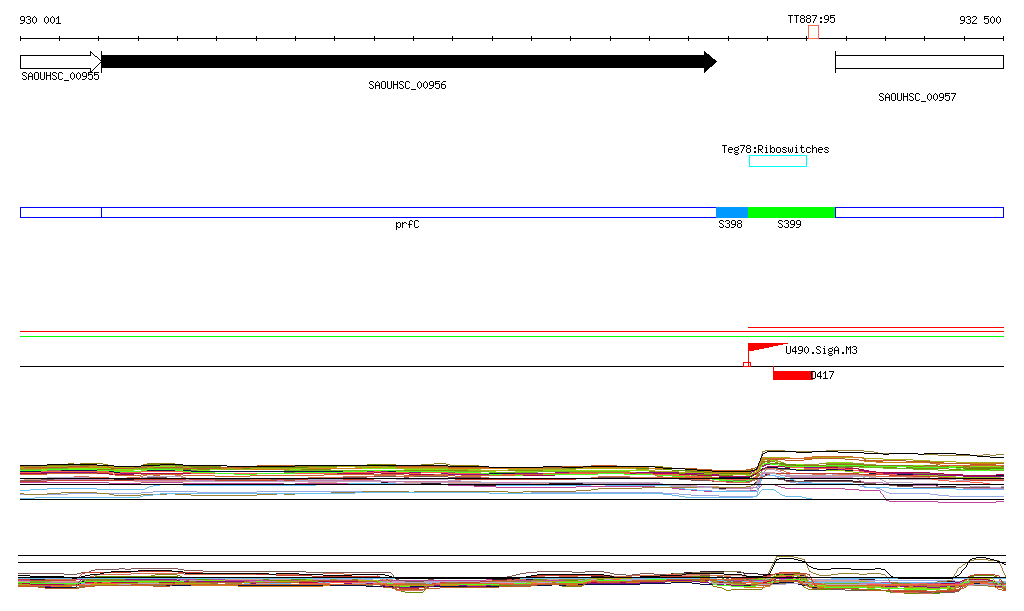The image size is (1024, 611).
Task: Click the white prfC segment bar
Action: (x=408, y=212)
